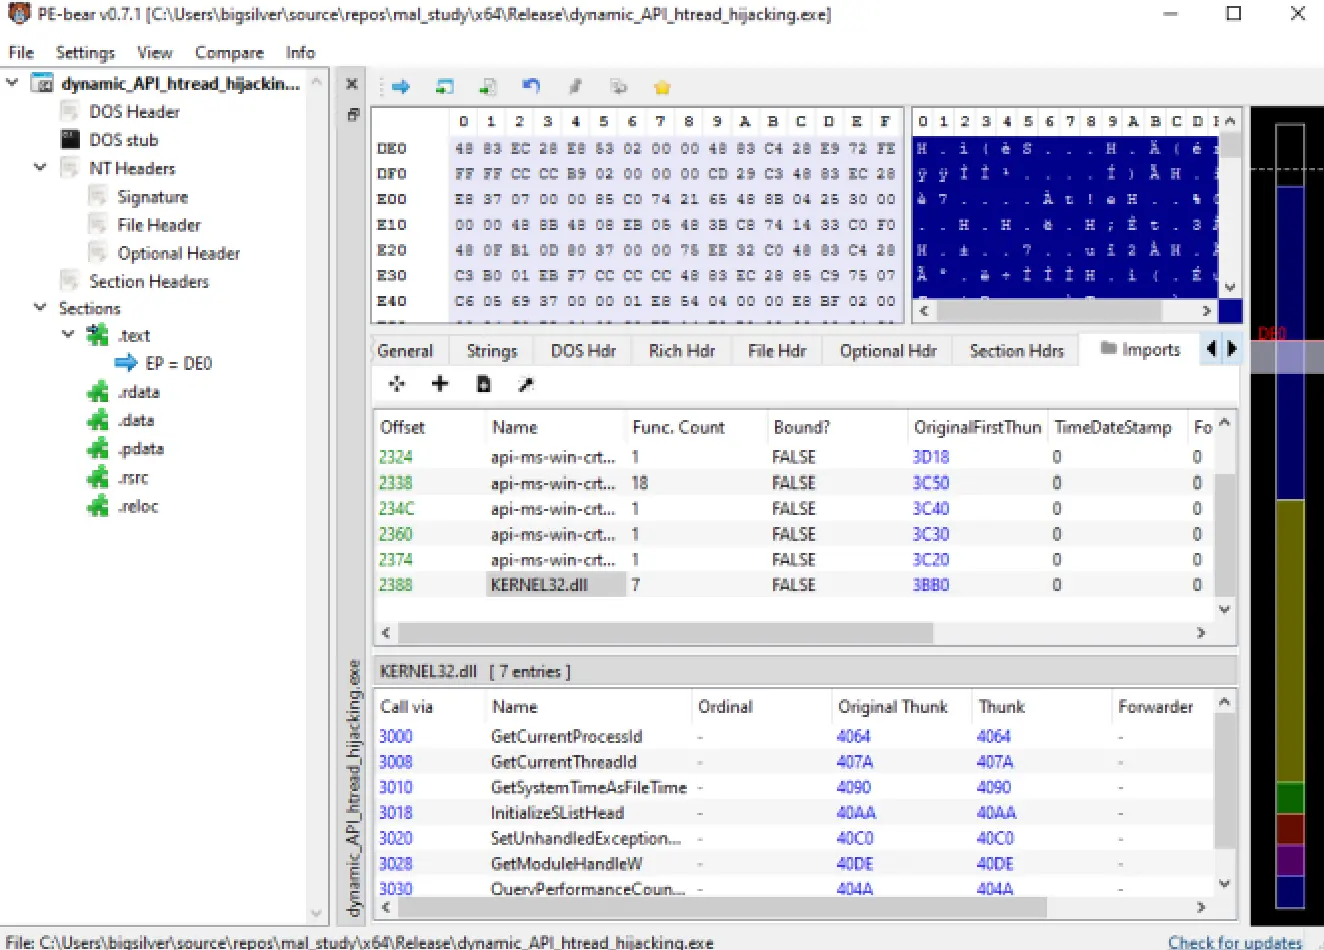Open the Info menu

point(300,52)
